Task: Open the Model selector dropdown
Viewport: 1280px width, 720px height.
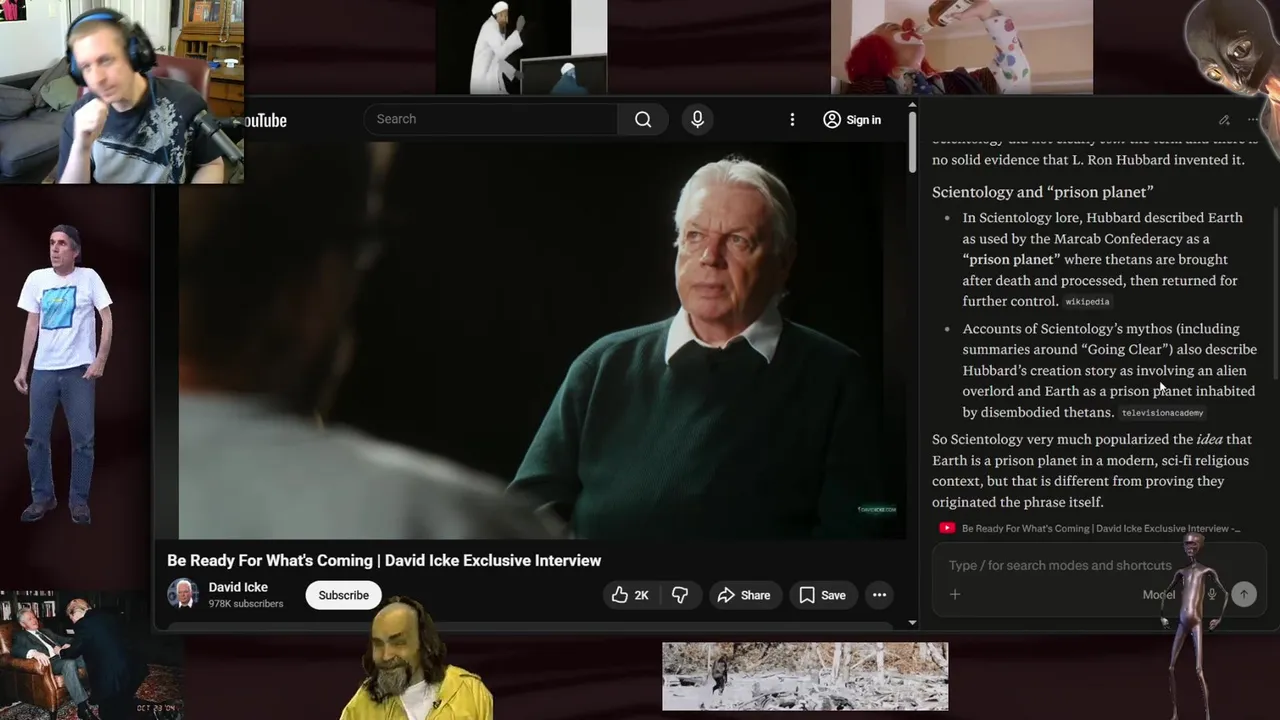Action: point(1159,594)
